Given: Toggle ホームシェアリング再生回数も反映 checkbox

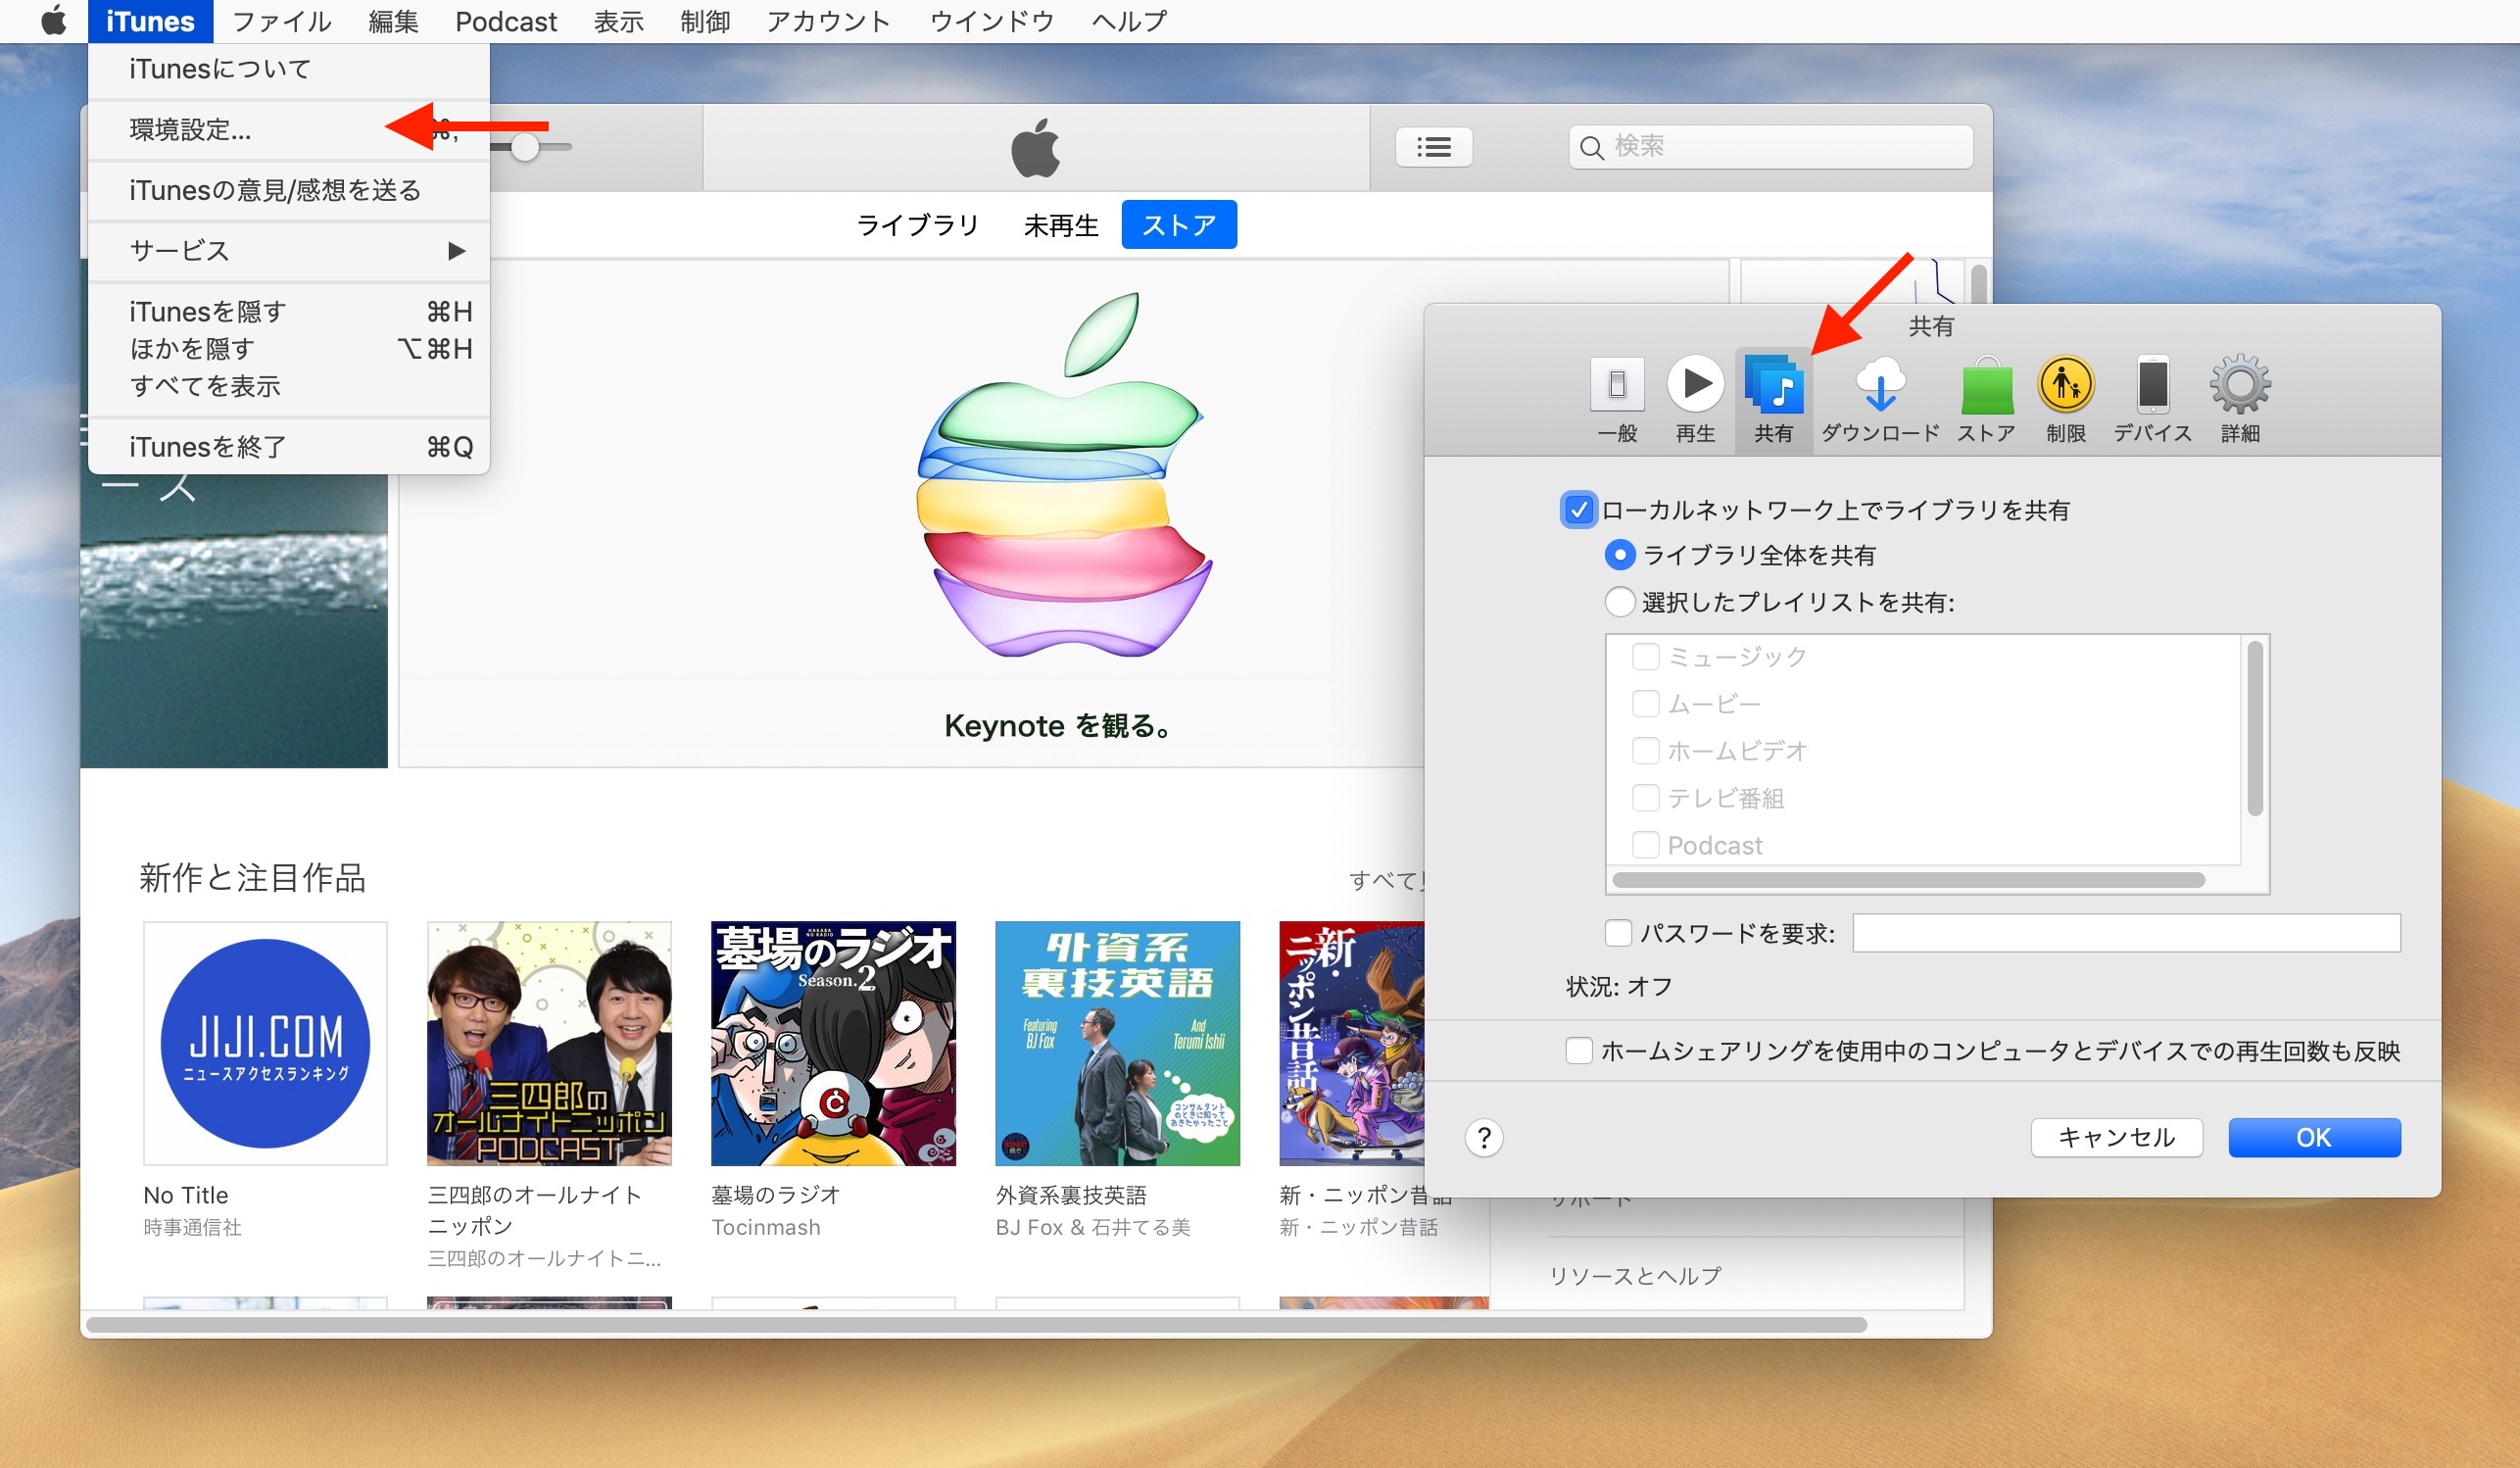Looking at the screenshot, I should (x=1578, y=1051).
